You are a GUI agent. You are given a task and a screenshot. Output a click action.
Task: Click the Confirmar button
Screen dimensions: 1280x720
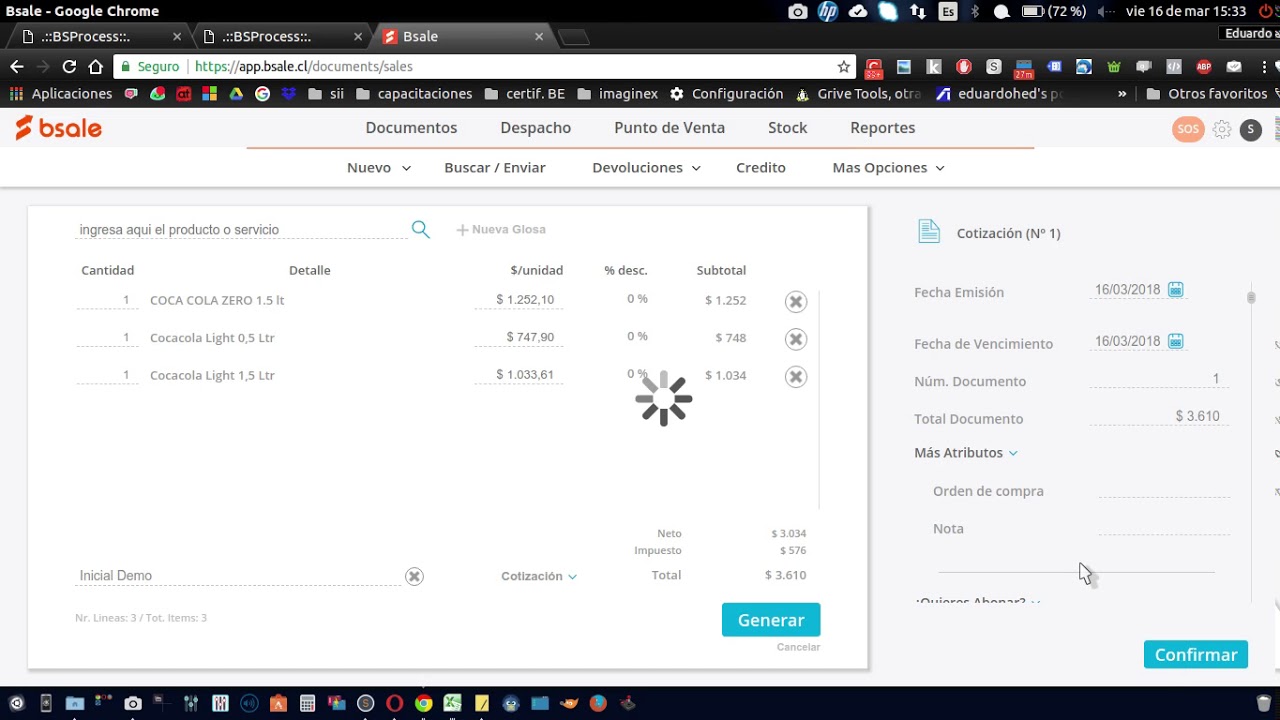click(1196, 655)
